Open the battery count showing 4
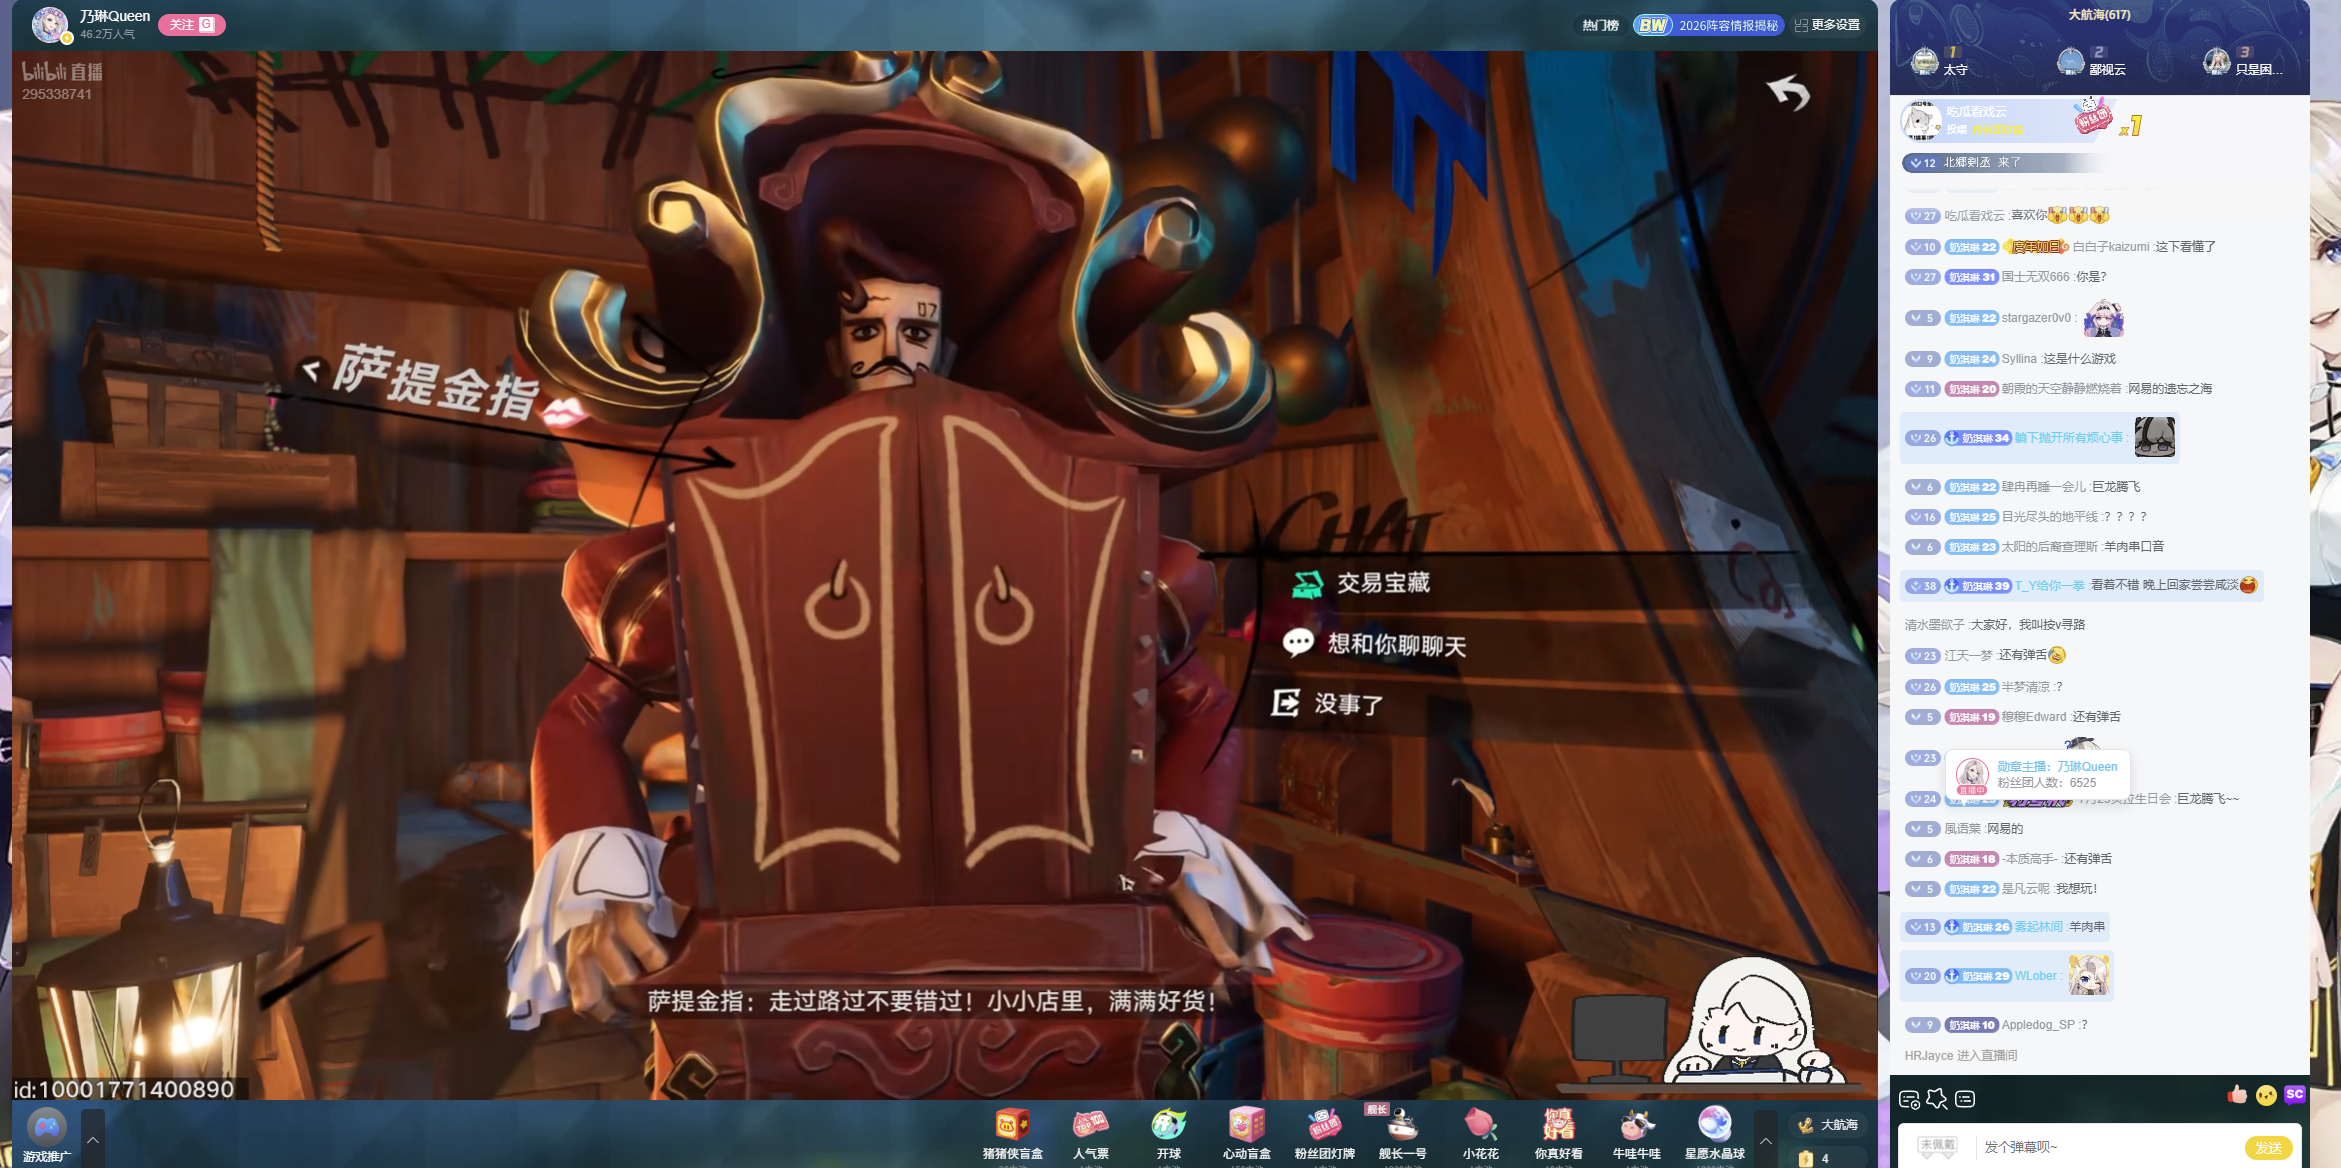This screenshot has width=2341, height=1168. point(1814,1158)
